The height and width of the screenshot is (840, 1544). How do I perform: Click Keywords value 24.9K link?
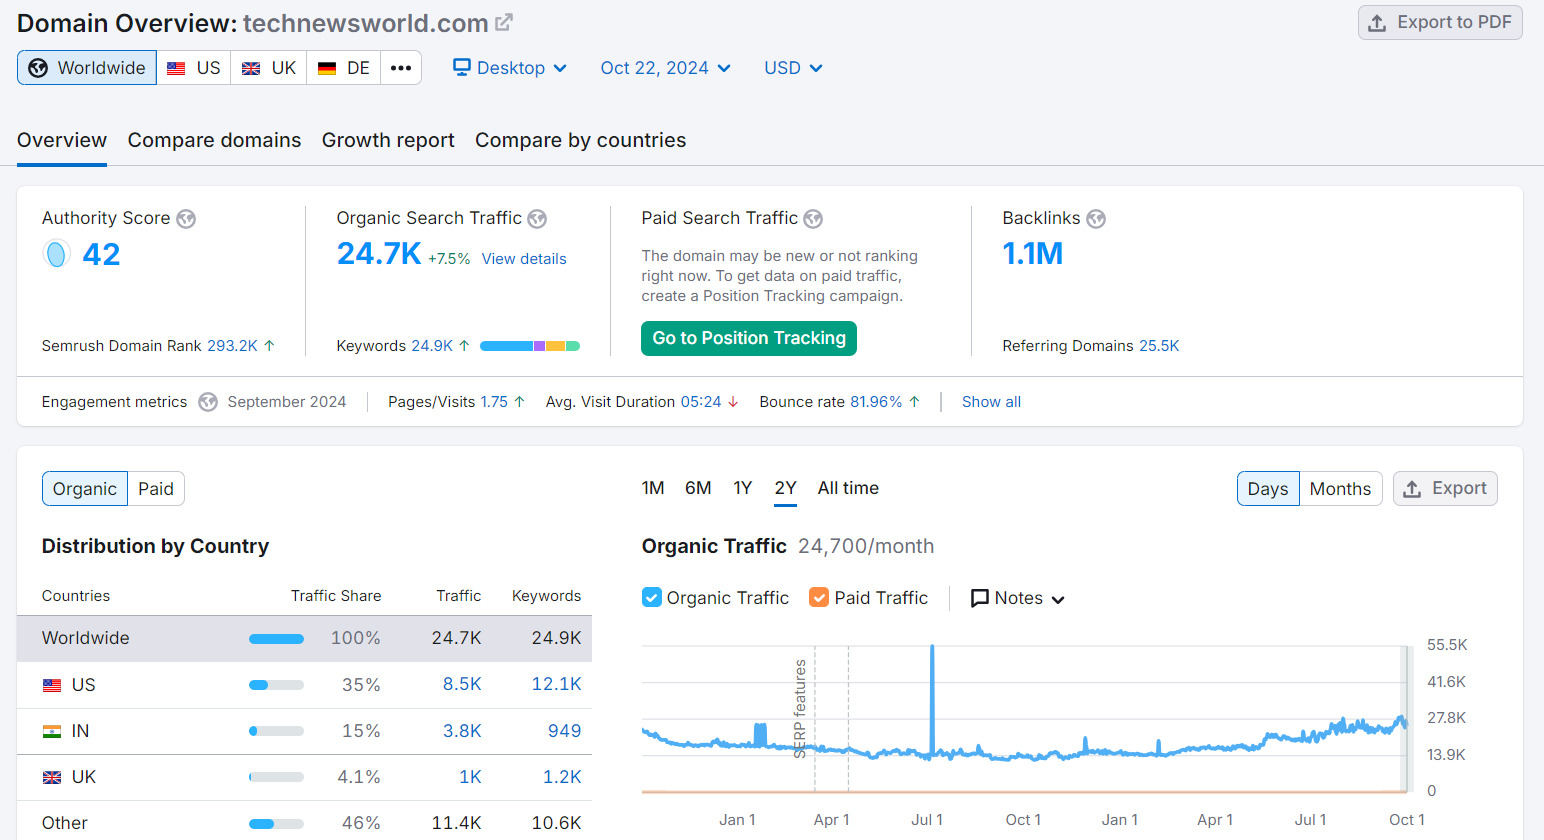tap(432, 346)
